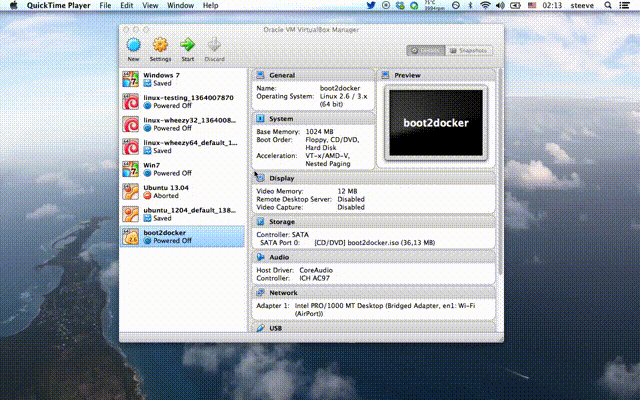Click linux-testing_1364007870 name text
640x400 pixels.
[188, 98]
